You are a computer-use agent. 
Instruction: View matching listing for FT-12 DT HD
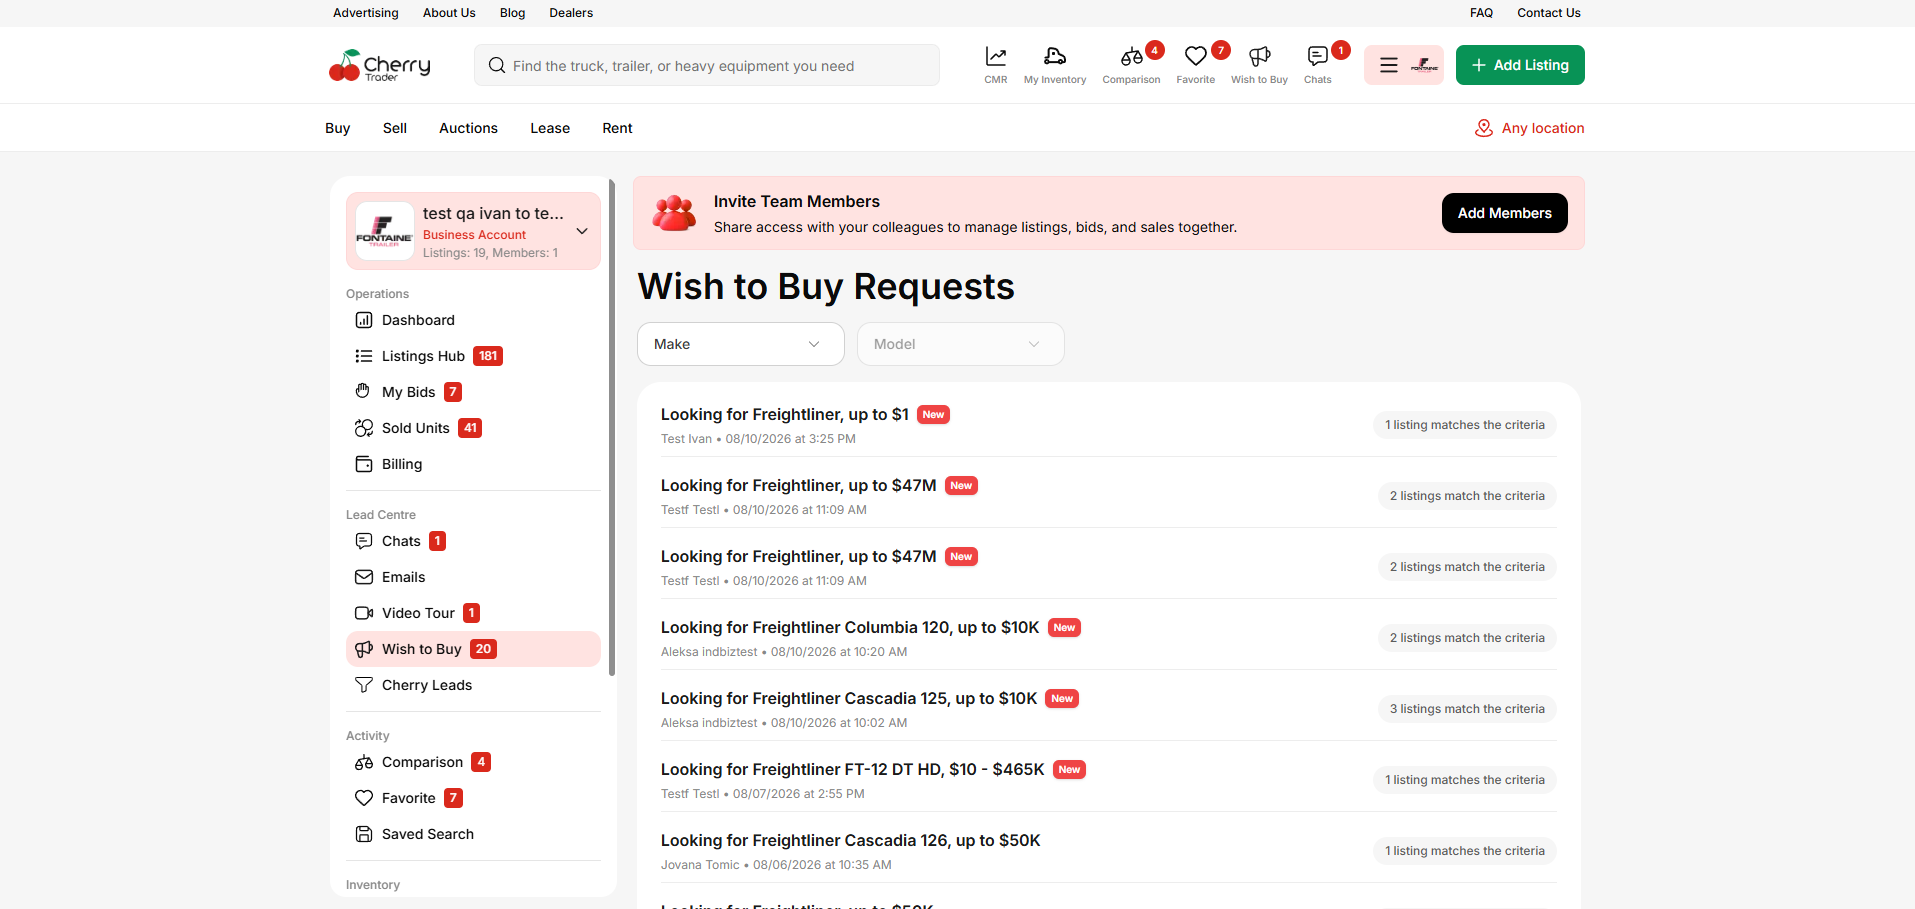(x=1464, y=780)
